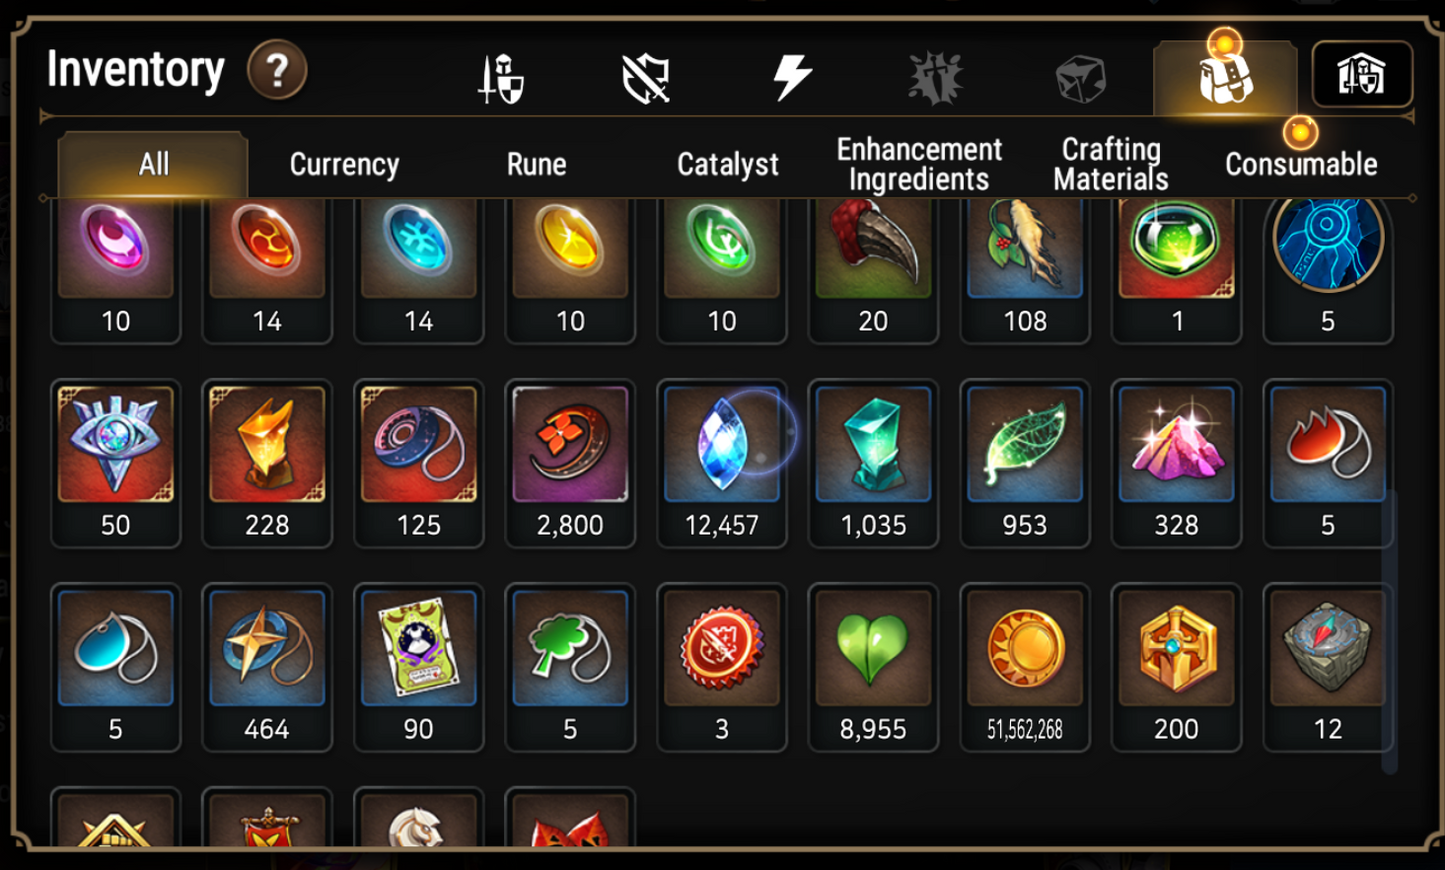Open the Inventory help question mark

tap(277, 70)
